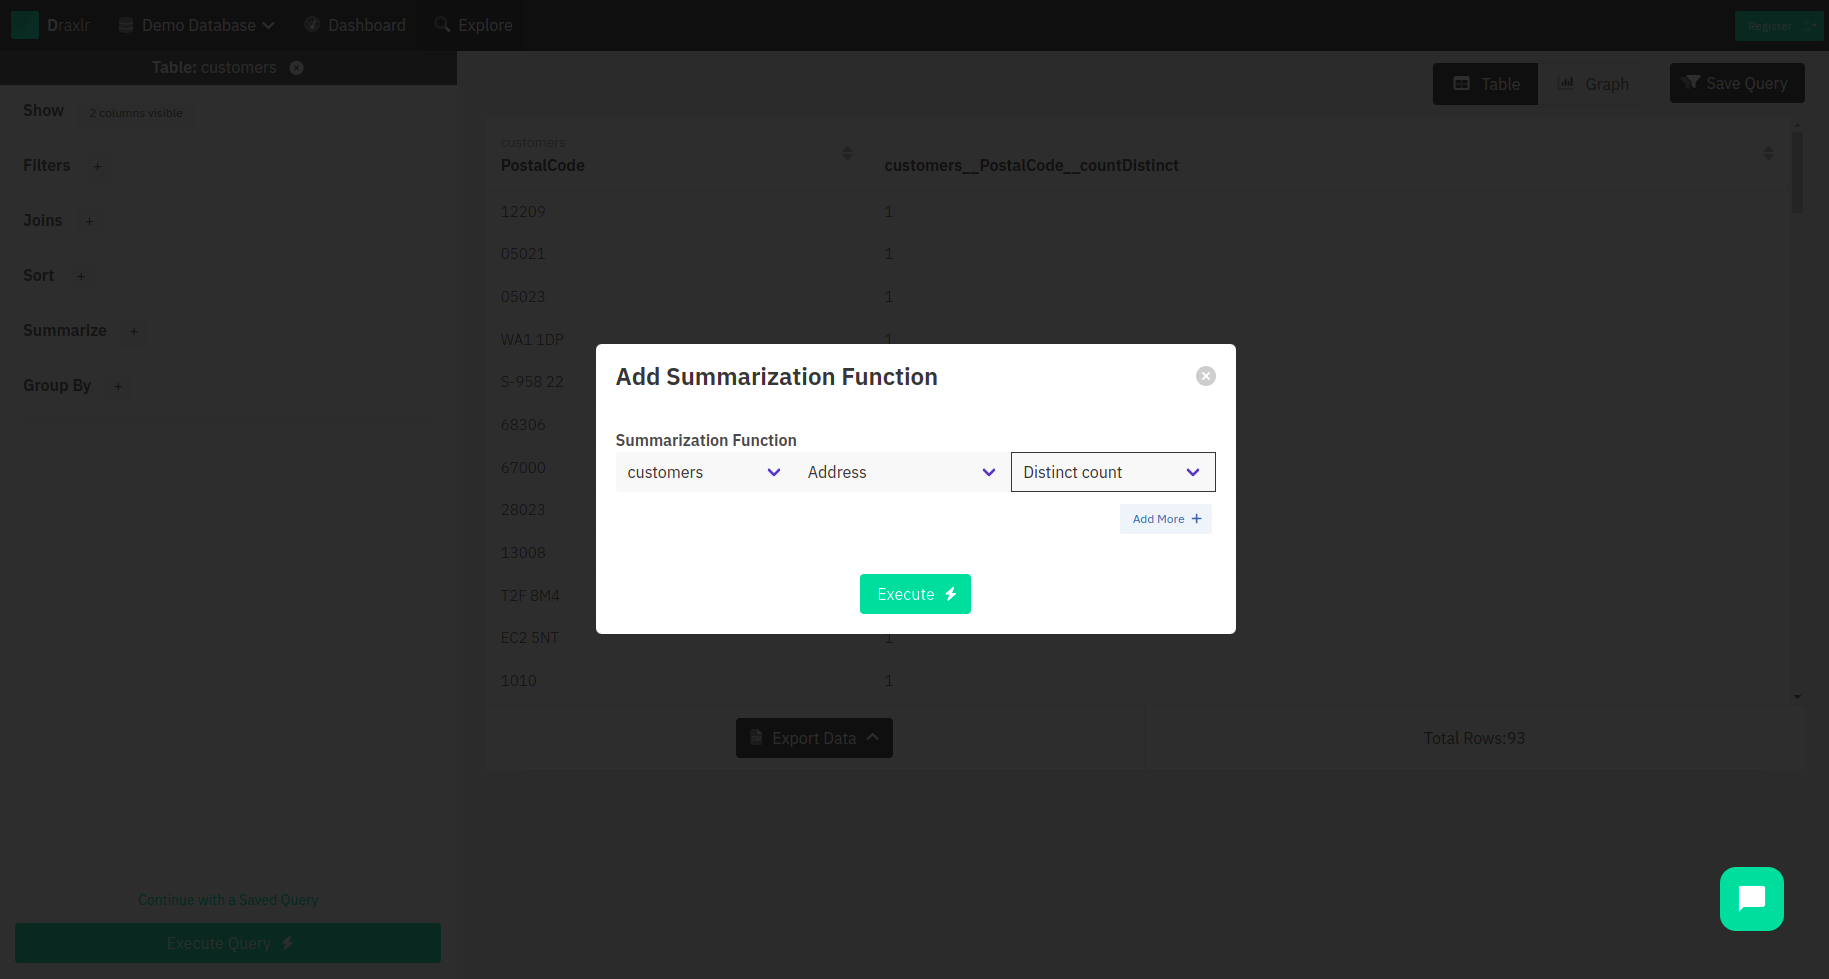
Task: Click postal code 68306 cell
Action: click(x=523, y=425)
